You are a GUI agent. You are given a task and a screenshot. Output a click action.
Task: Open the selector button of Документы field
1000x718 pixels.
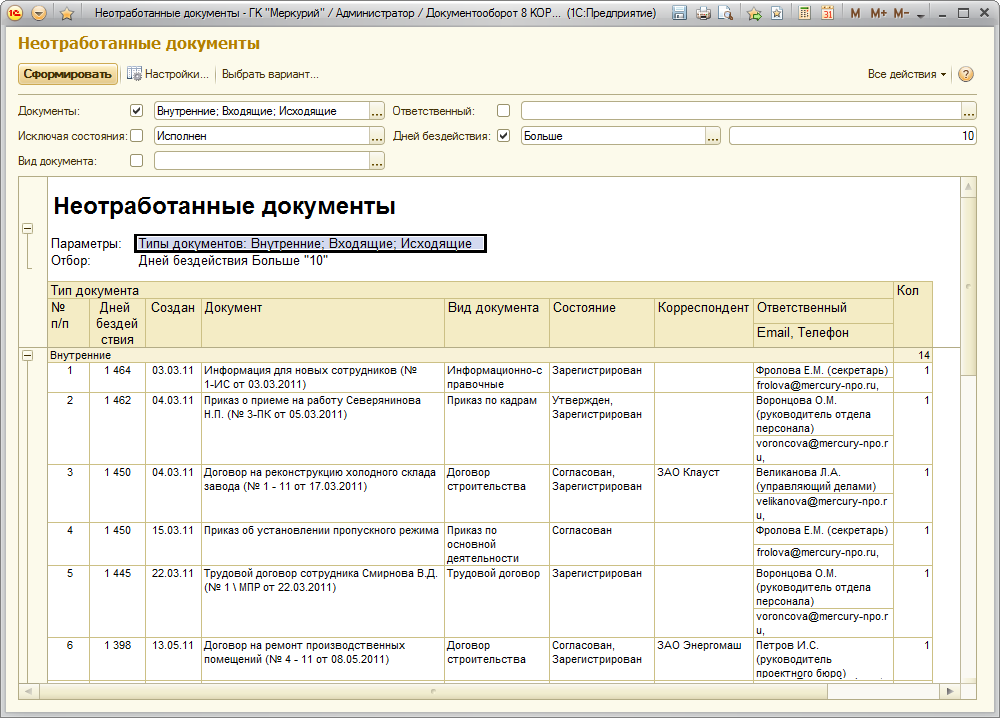(x=377, y=111)
